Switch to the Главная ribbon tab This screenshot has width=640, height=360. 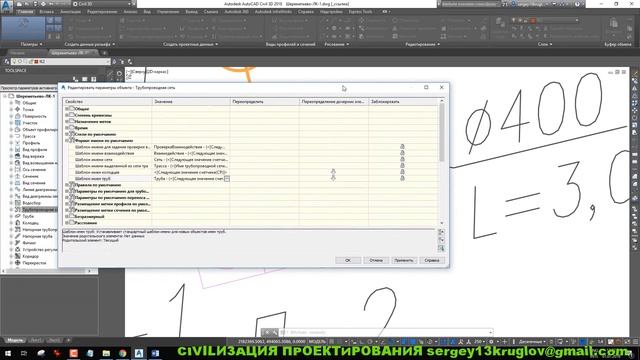[25, 12]
